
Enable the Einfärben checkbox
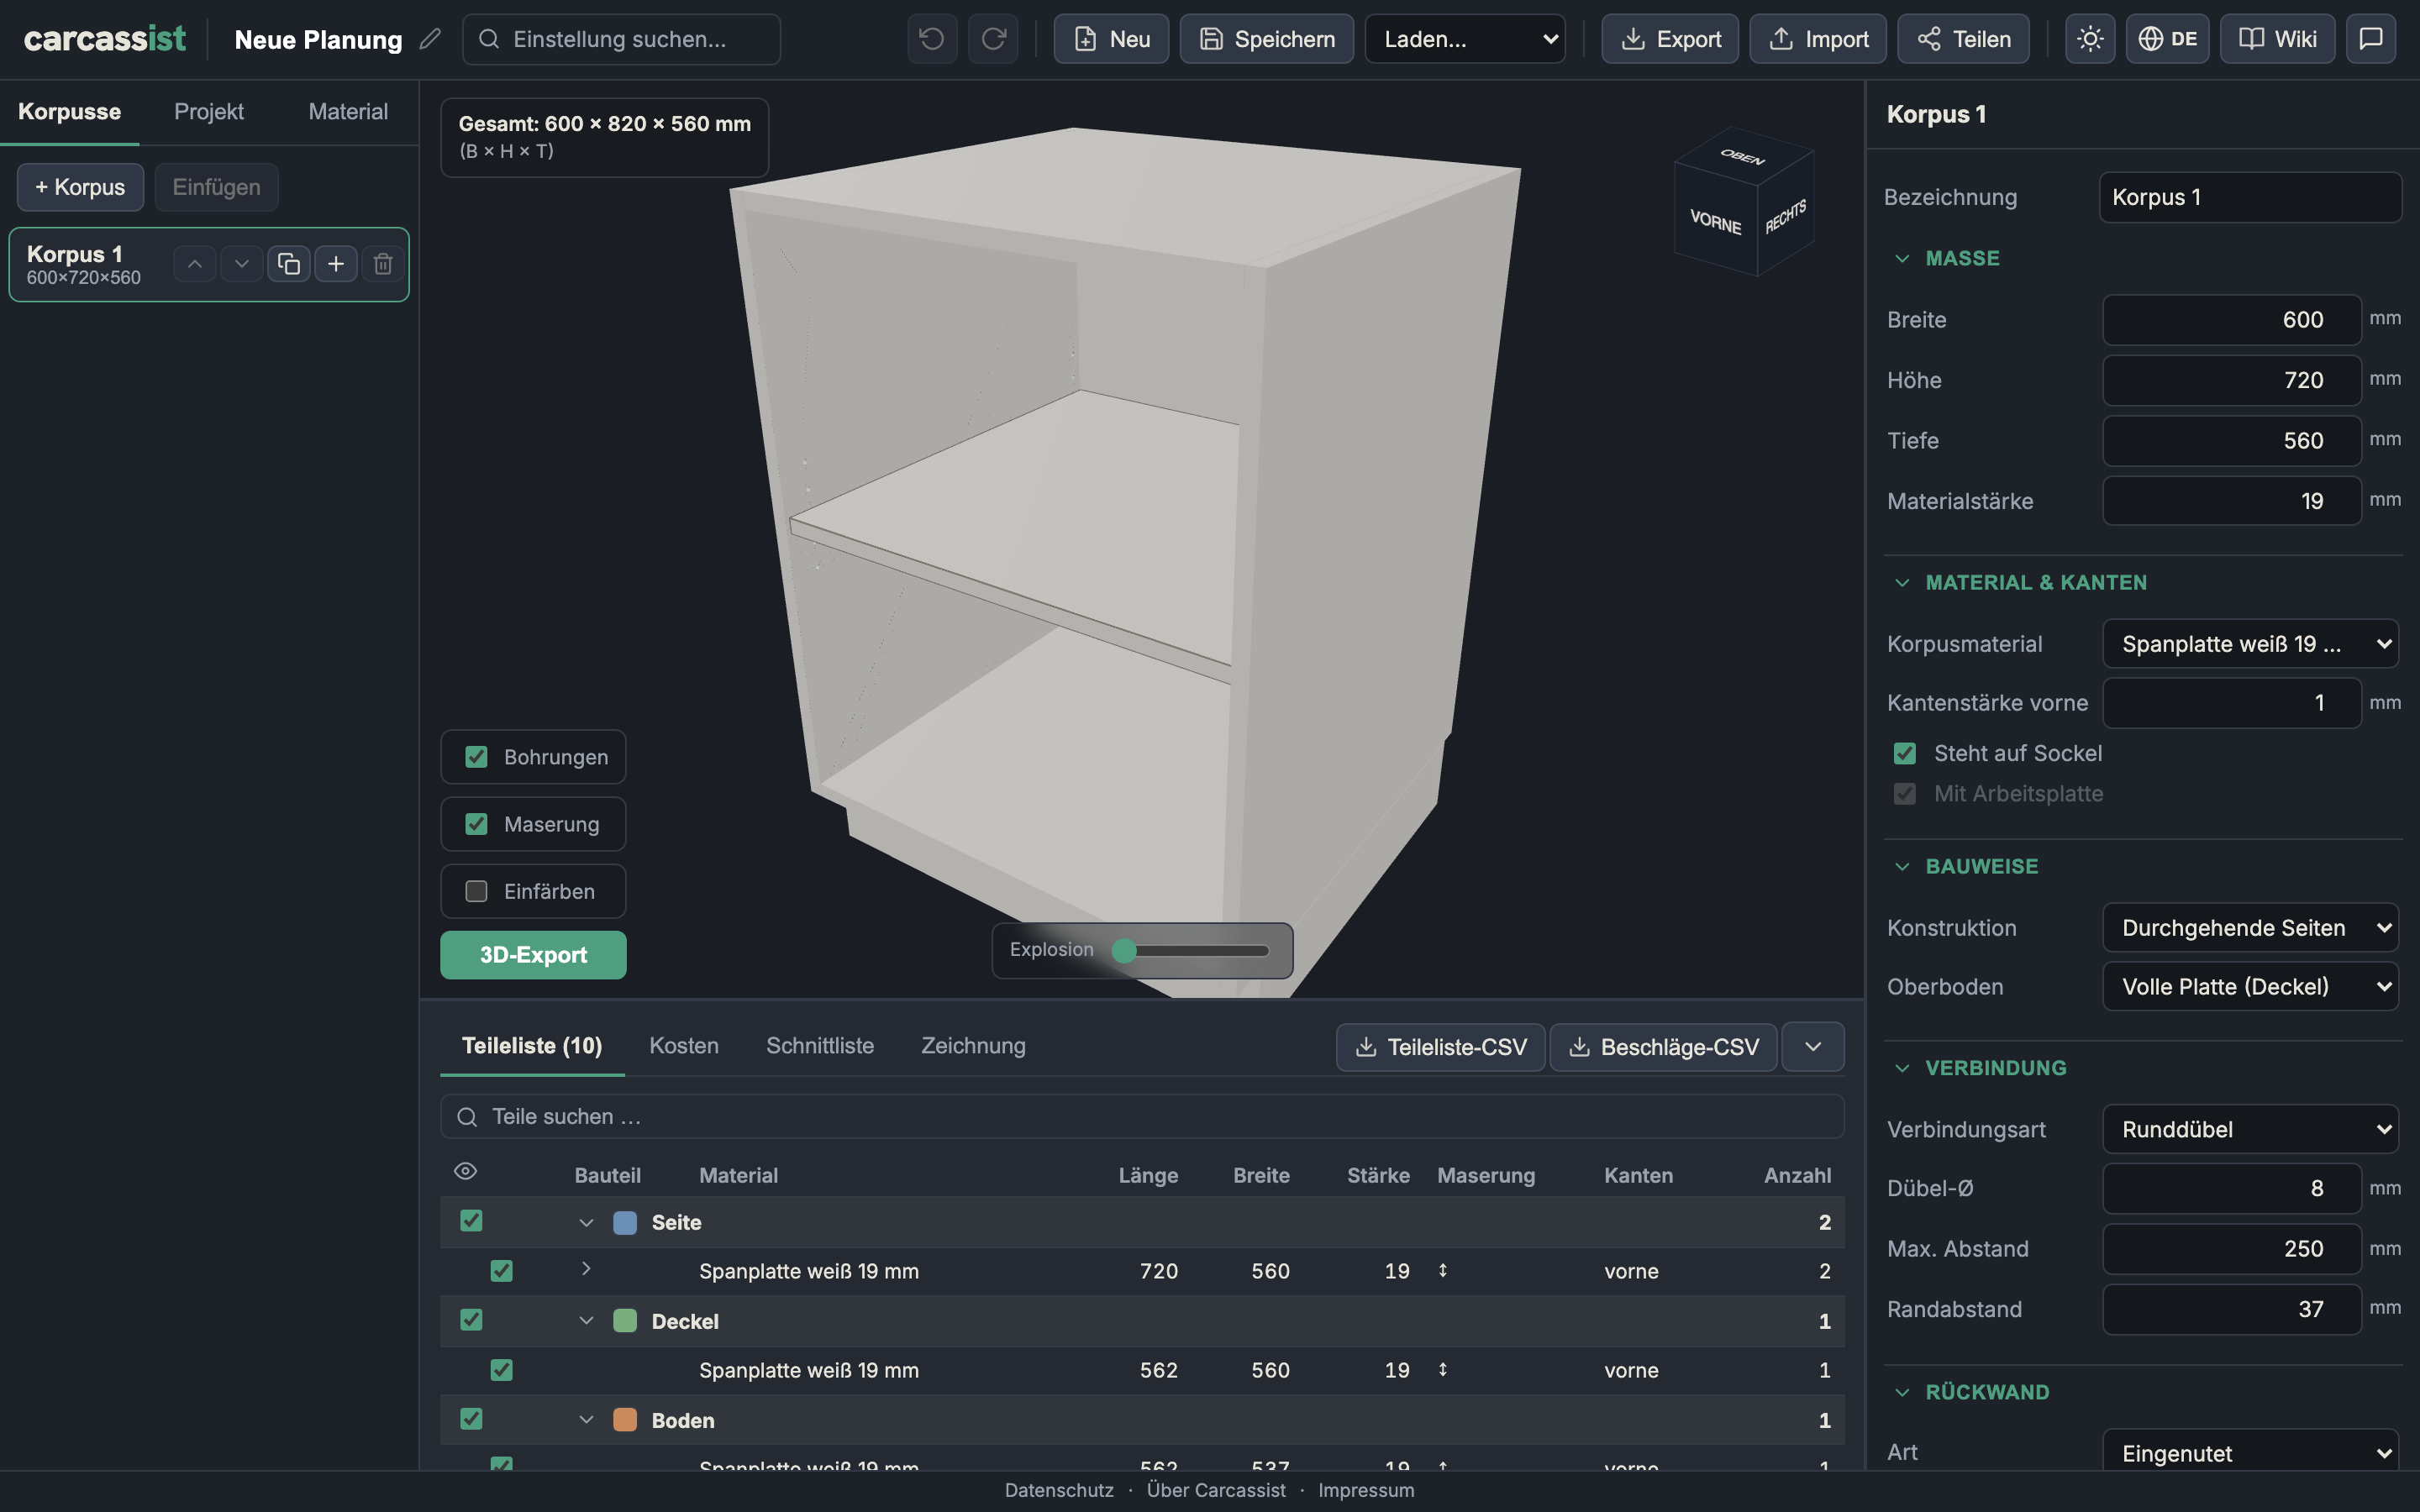(476, 891)
